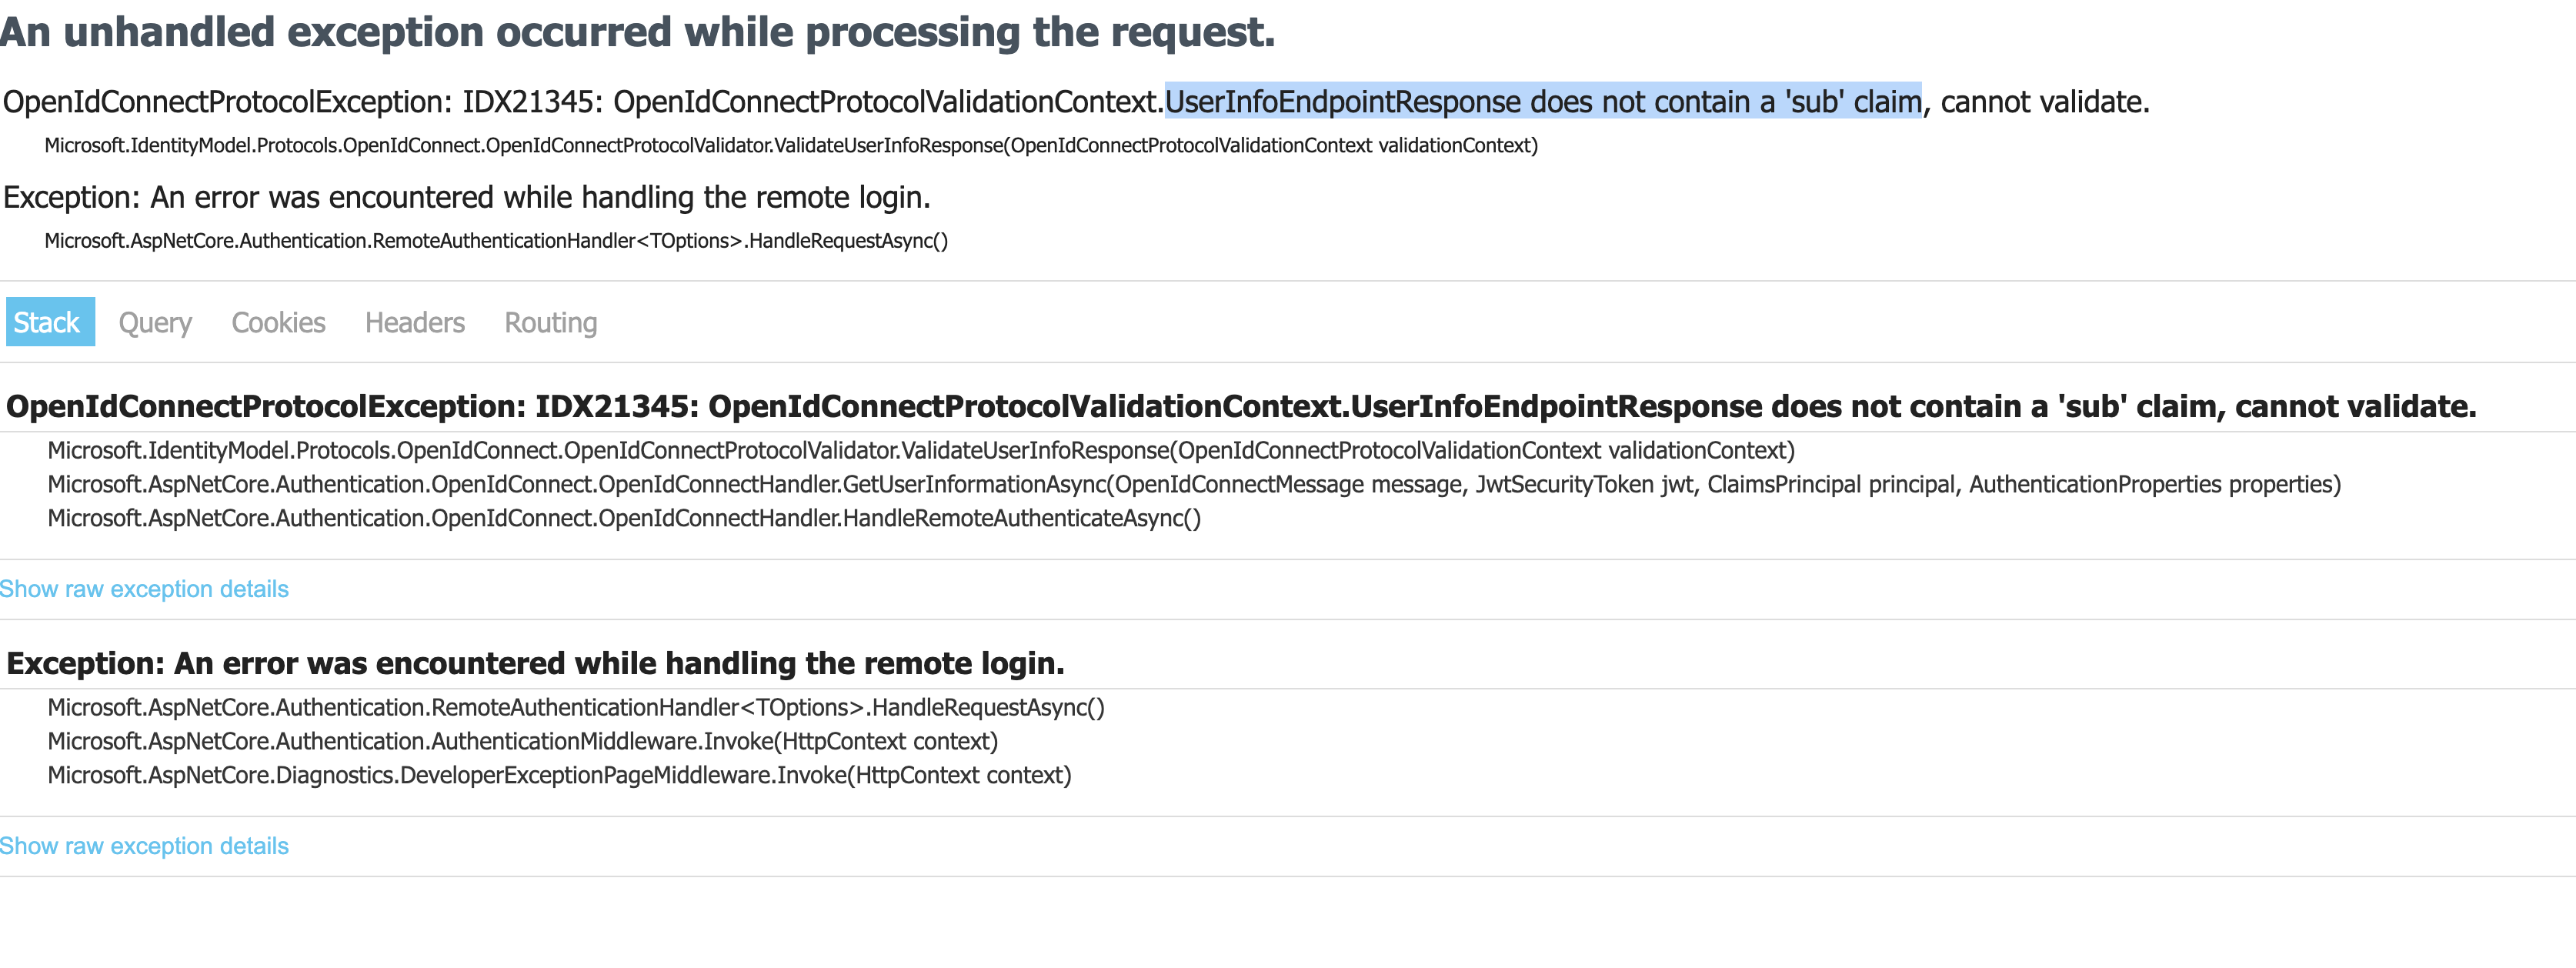This screenshot has height=968, width=2576.
Task: Show raw exception details for OpenIdConnectProtocolException
Action: [x=143, y=589]
